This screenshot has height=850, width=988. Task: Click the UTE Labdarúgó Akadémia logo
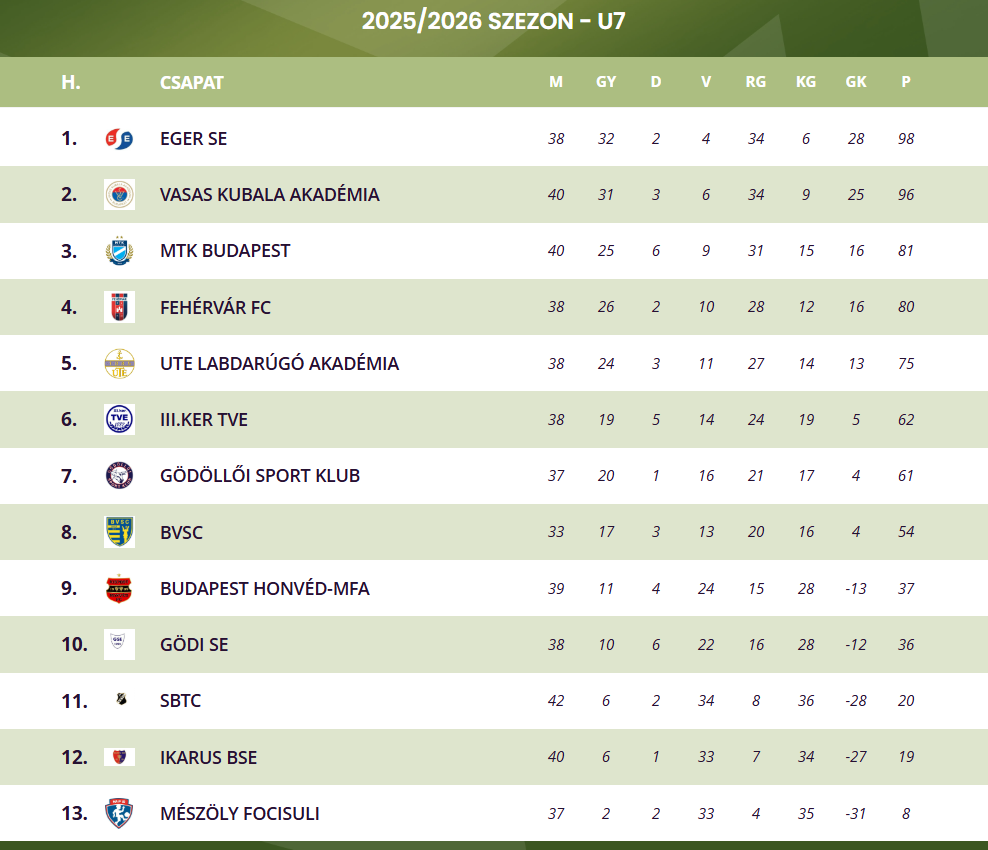click(119, 363)
